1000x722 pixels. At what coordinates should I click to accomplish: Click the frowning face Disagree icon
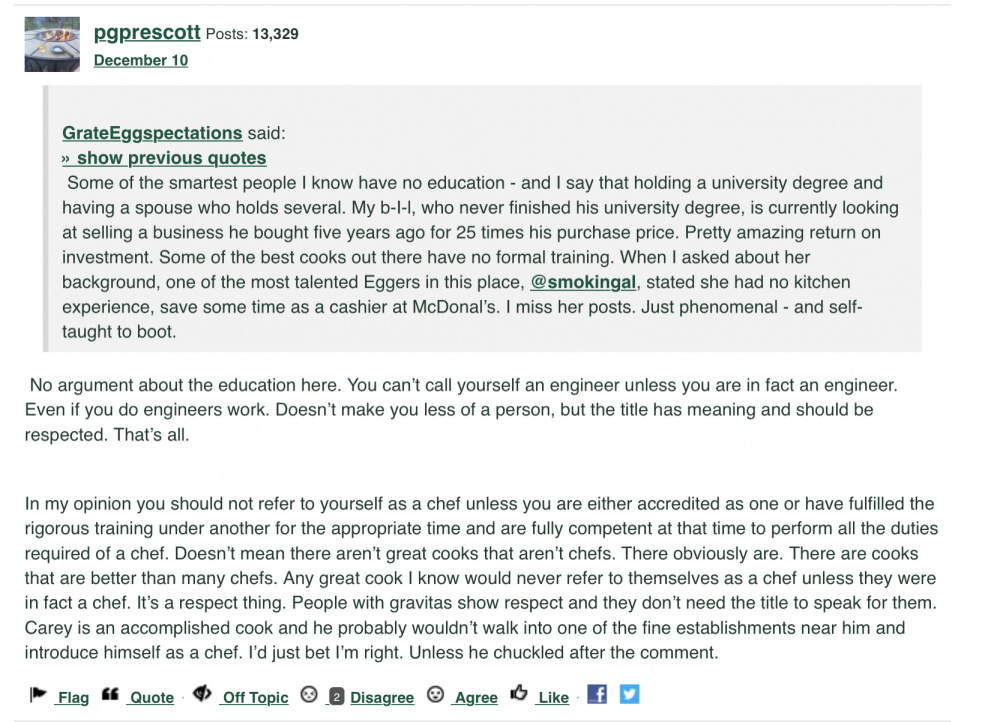click(310, 694)
